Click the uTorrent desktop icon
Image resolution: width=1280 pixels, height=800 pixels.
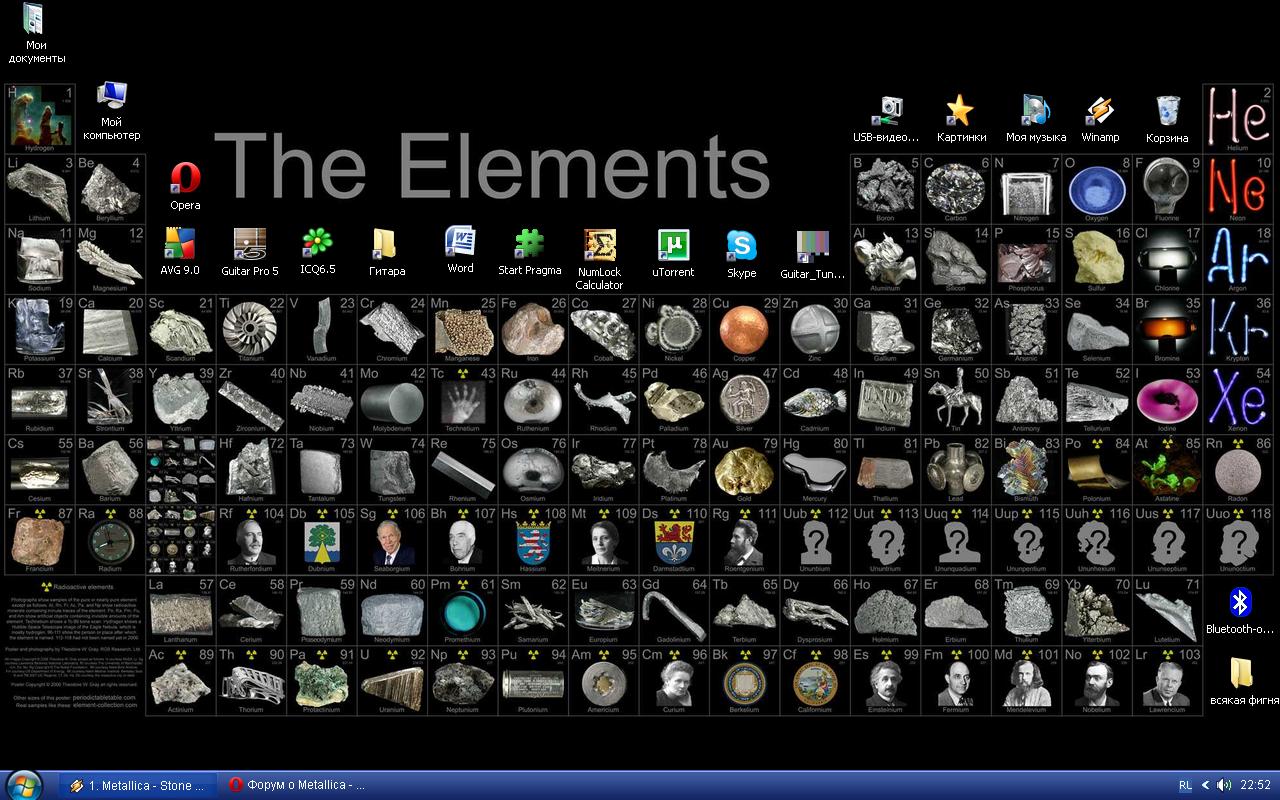pos(673,246)
